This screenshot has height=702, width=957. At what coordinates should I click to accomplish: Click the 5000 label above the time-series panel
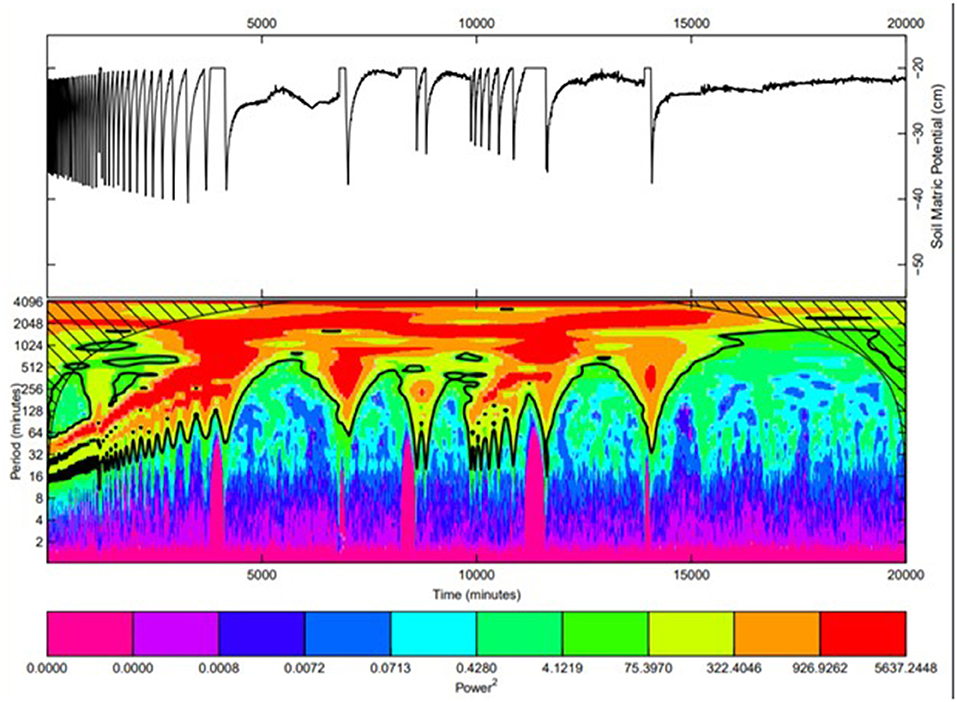coord(261,23)
